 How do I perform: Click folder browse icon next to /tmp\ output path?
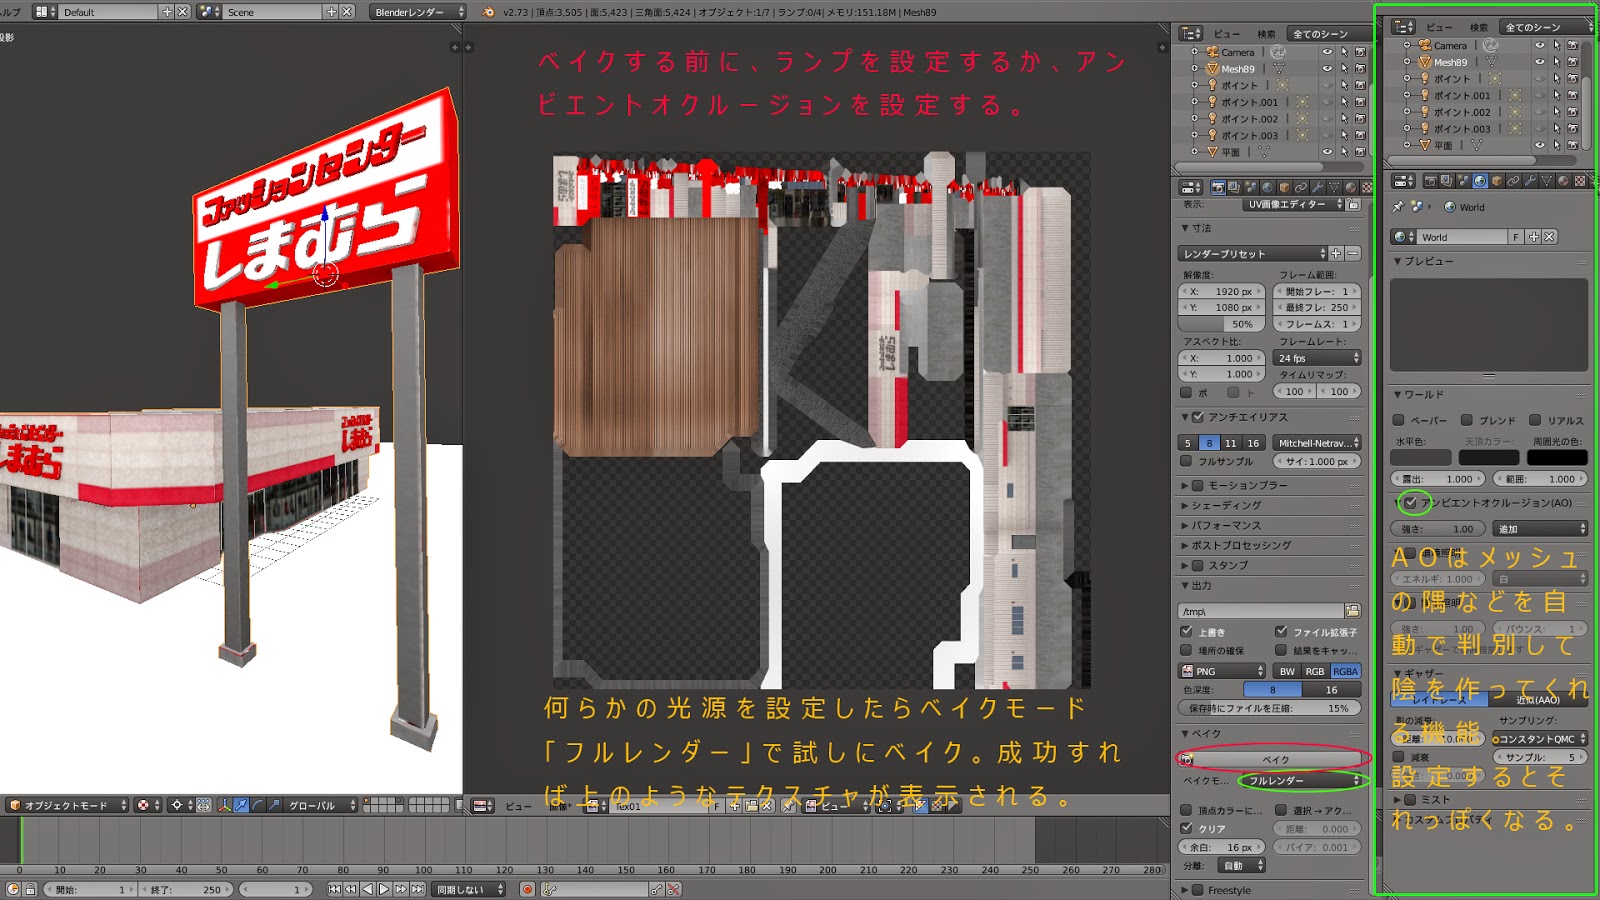click(x=1353, y=611)
